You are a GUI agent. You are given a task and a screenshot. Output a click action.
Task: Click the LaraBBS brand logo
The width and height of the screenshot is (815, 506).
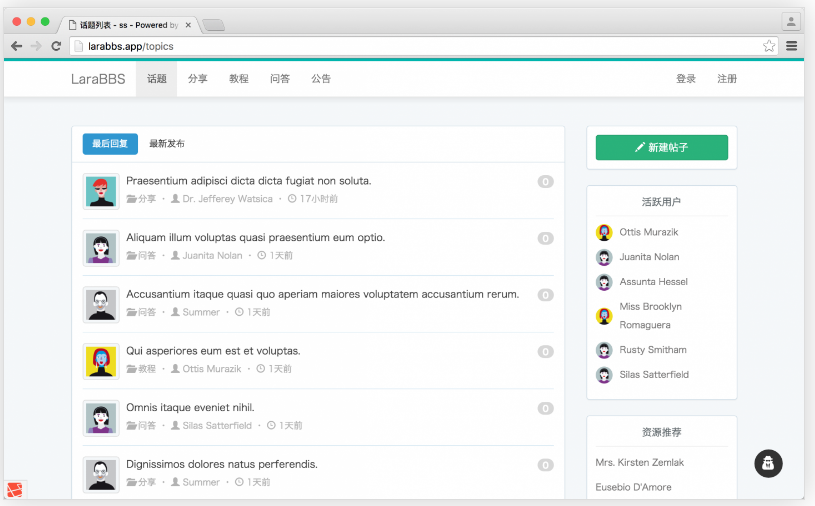tap(98, 79)
